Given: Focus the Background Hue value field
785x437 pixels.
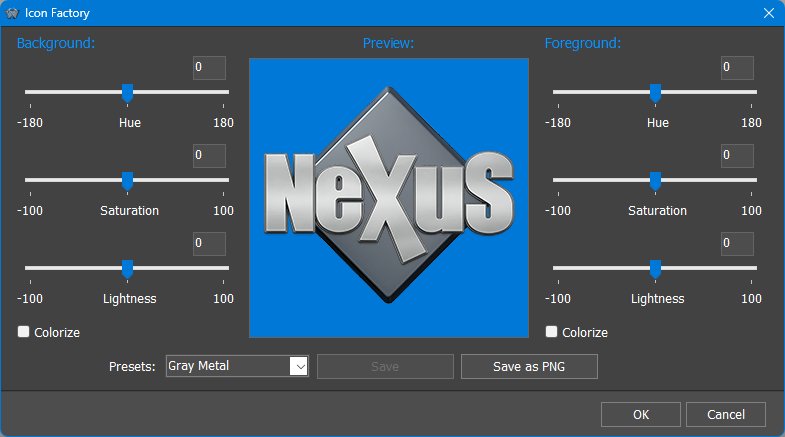Looking at the screenshot, I should pos(209,68).
